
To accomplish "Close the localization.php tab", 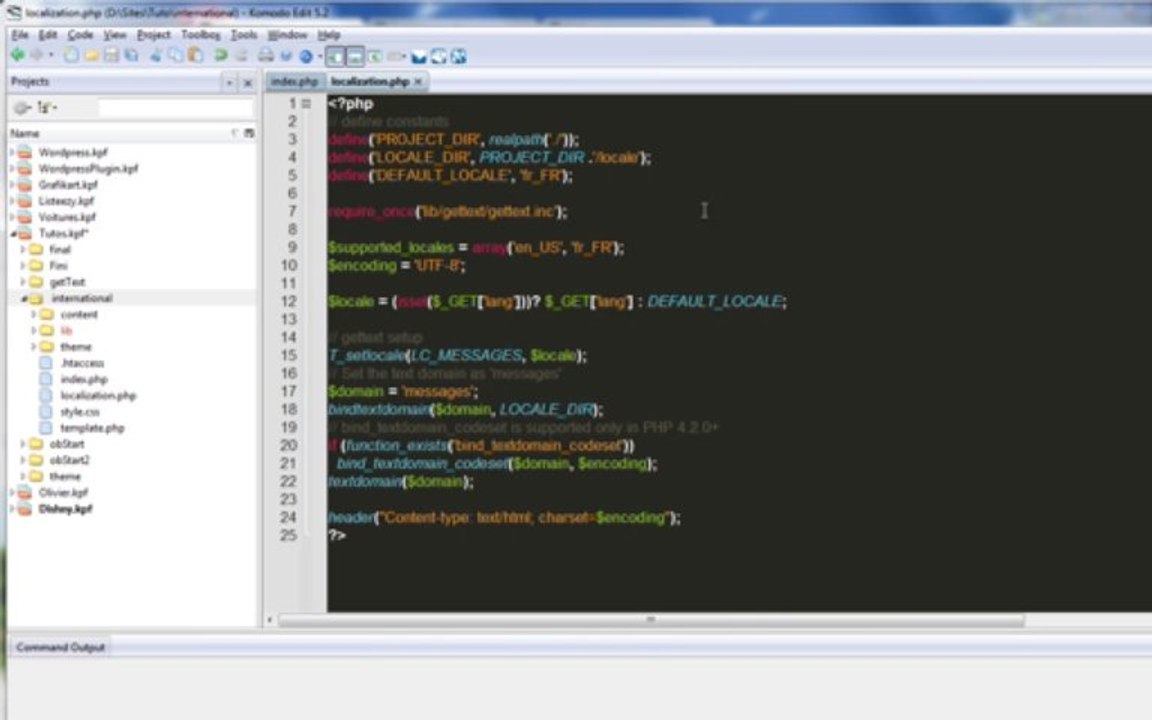I will pyautogui.click(x=418, y=82).
